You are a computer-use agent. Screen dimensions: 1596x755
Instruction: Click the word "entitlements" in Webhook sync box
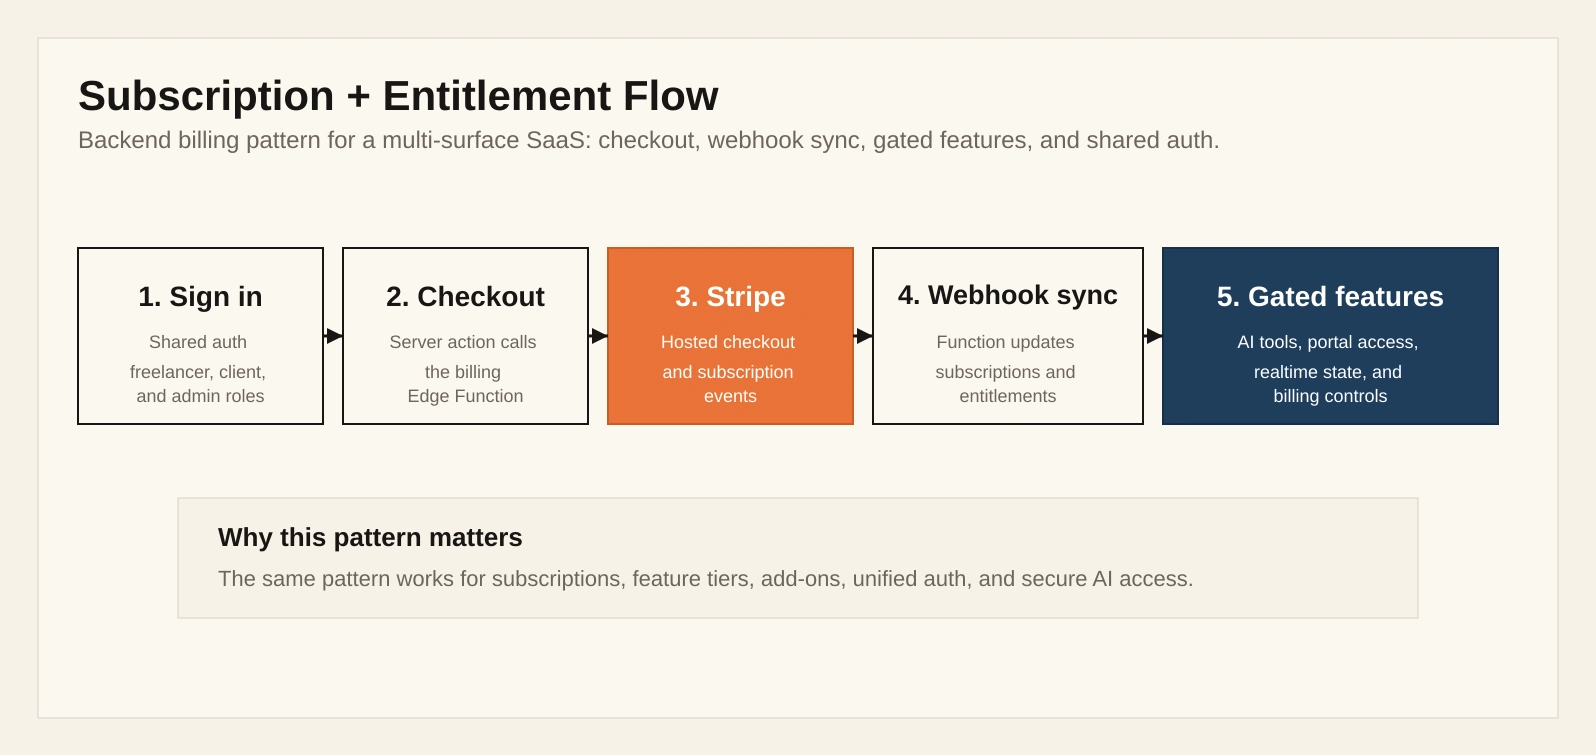point(1007,396)
